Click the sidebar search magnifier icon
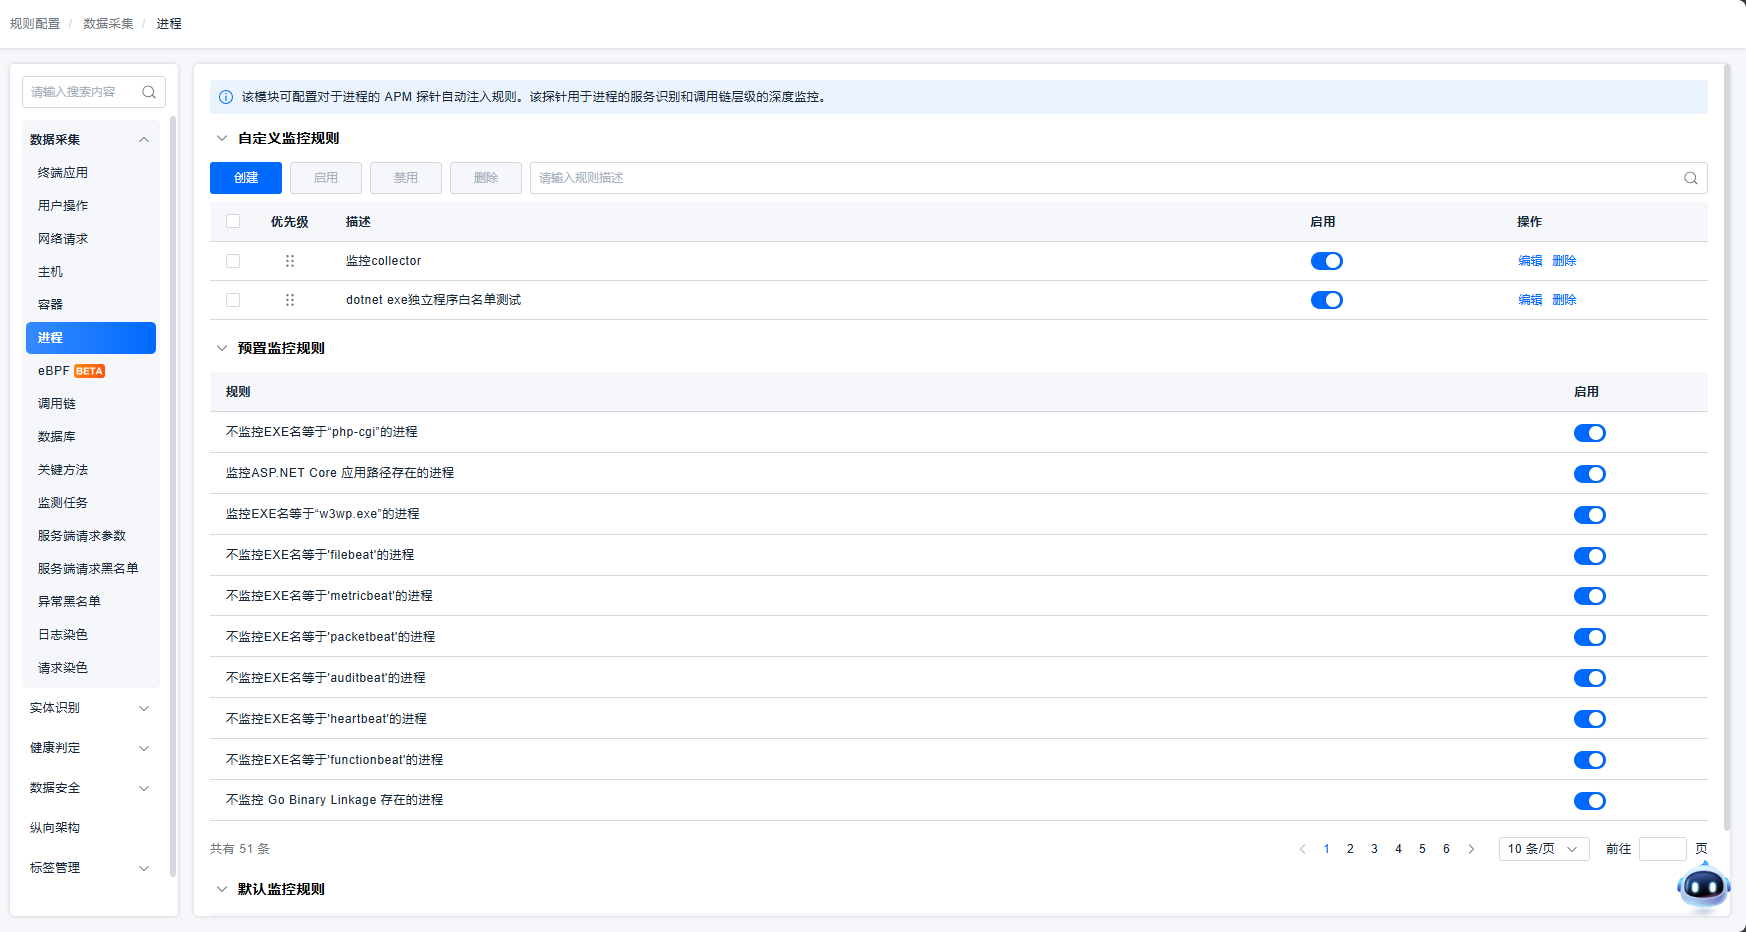1746x932 pixels. pos(149,92)
